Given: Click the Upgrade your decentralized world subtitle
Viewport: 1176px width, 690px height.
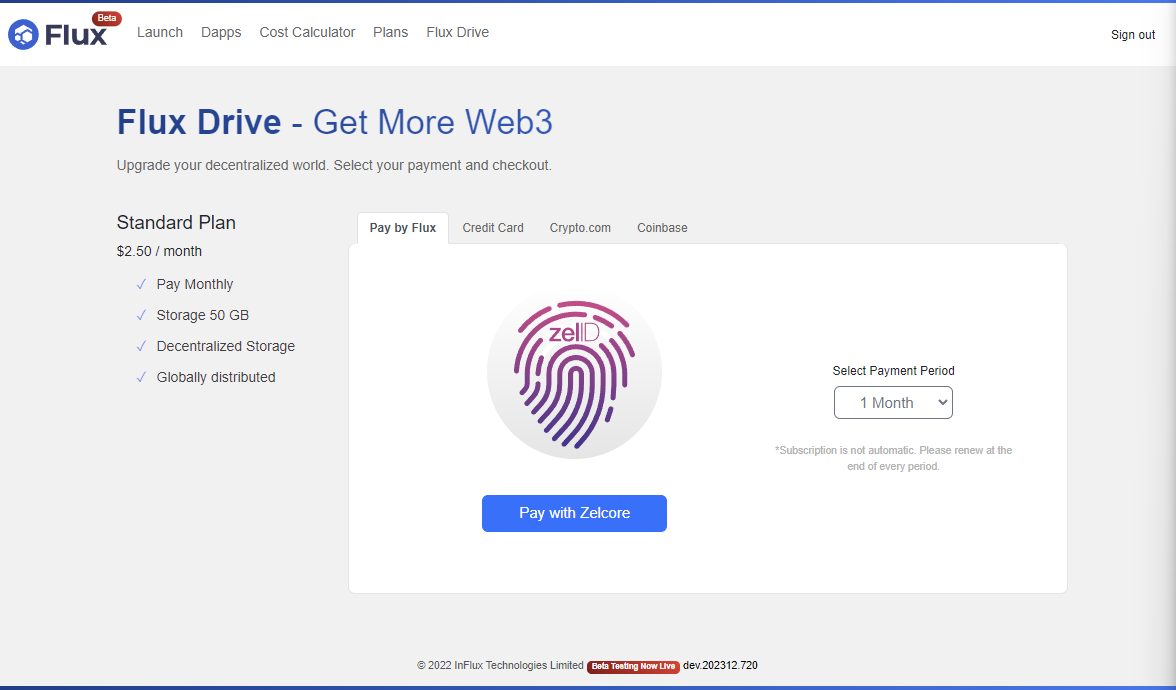Looking at the screenshot, I should click(x=334, y=165).
